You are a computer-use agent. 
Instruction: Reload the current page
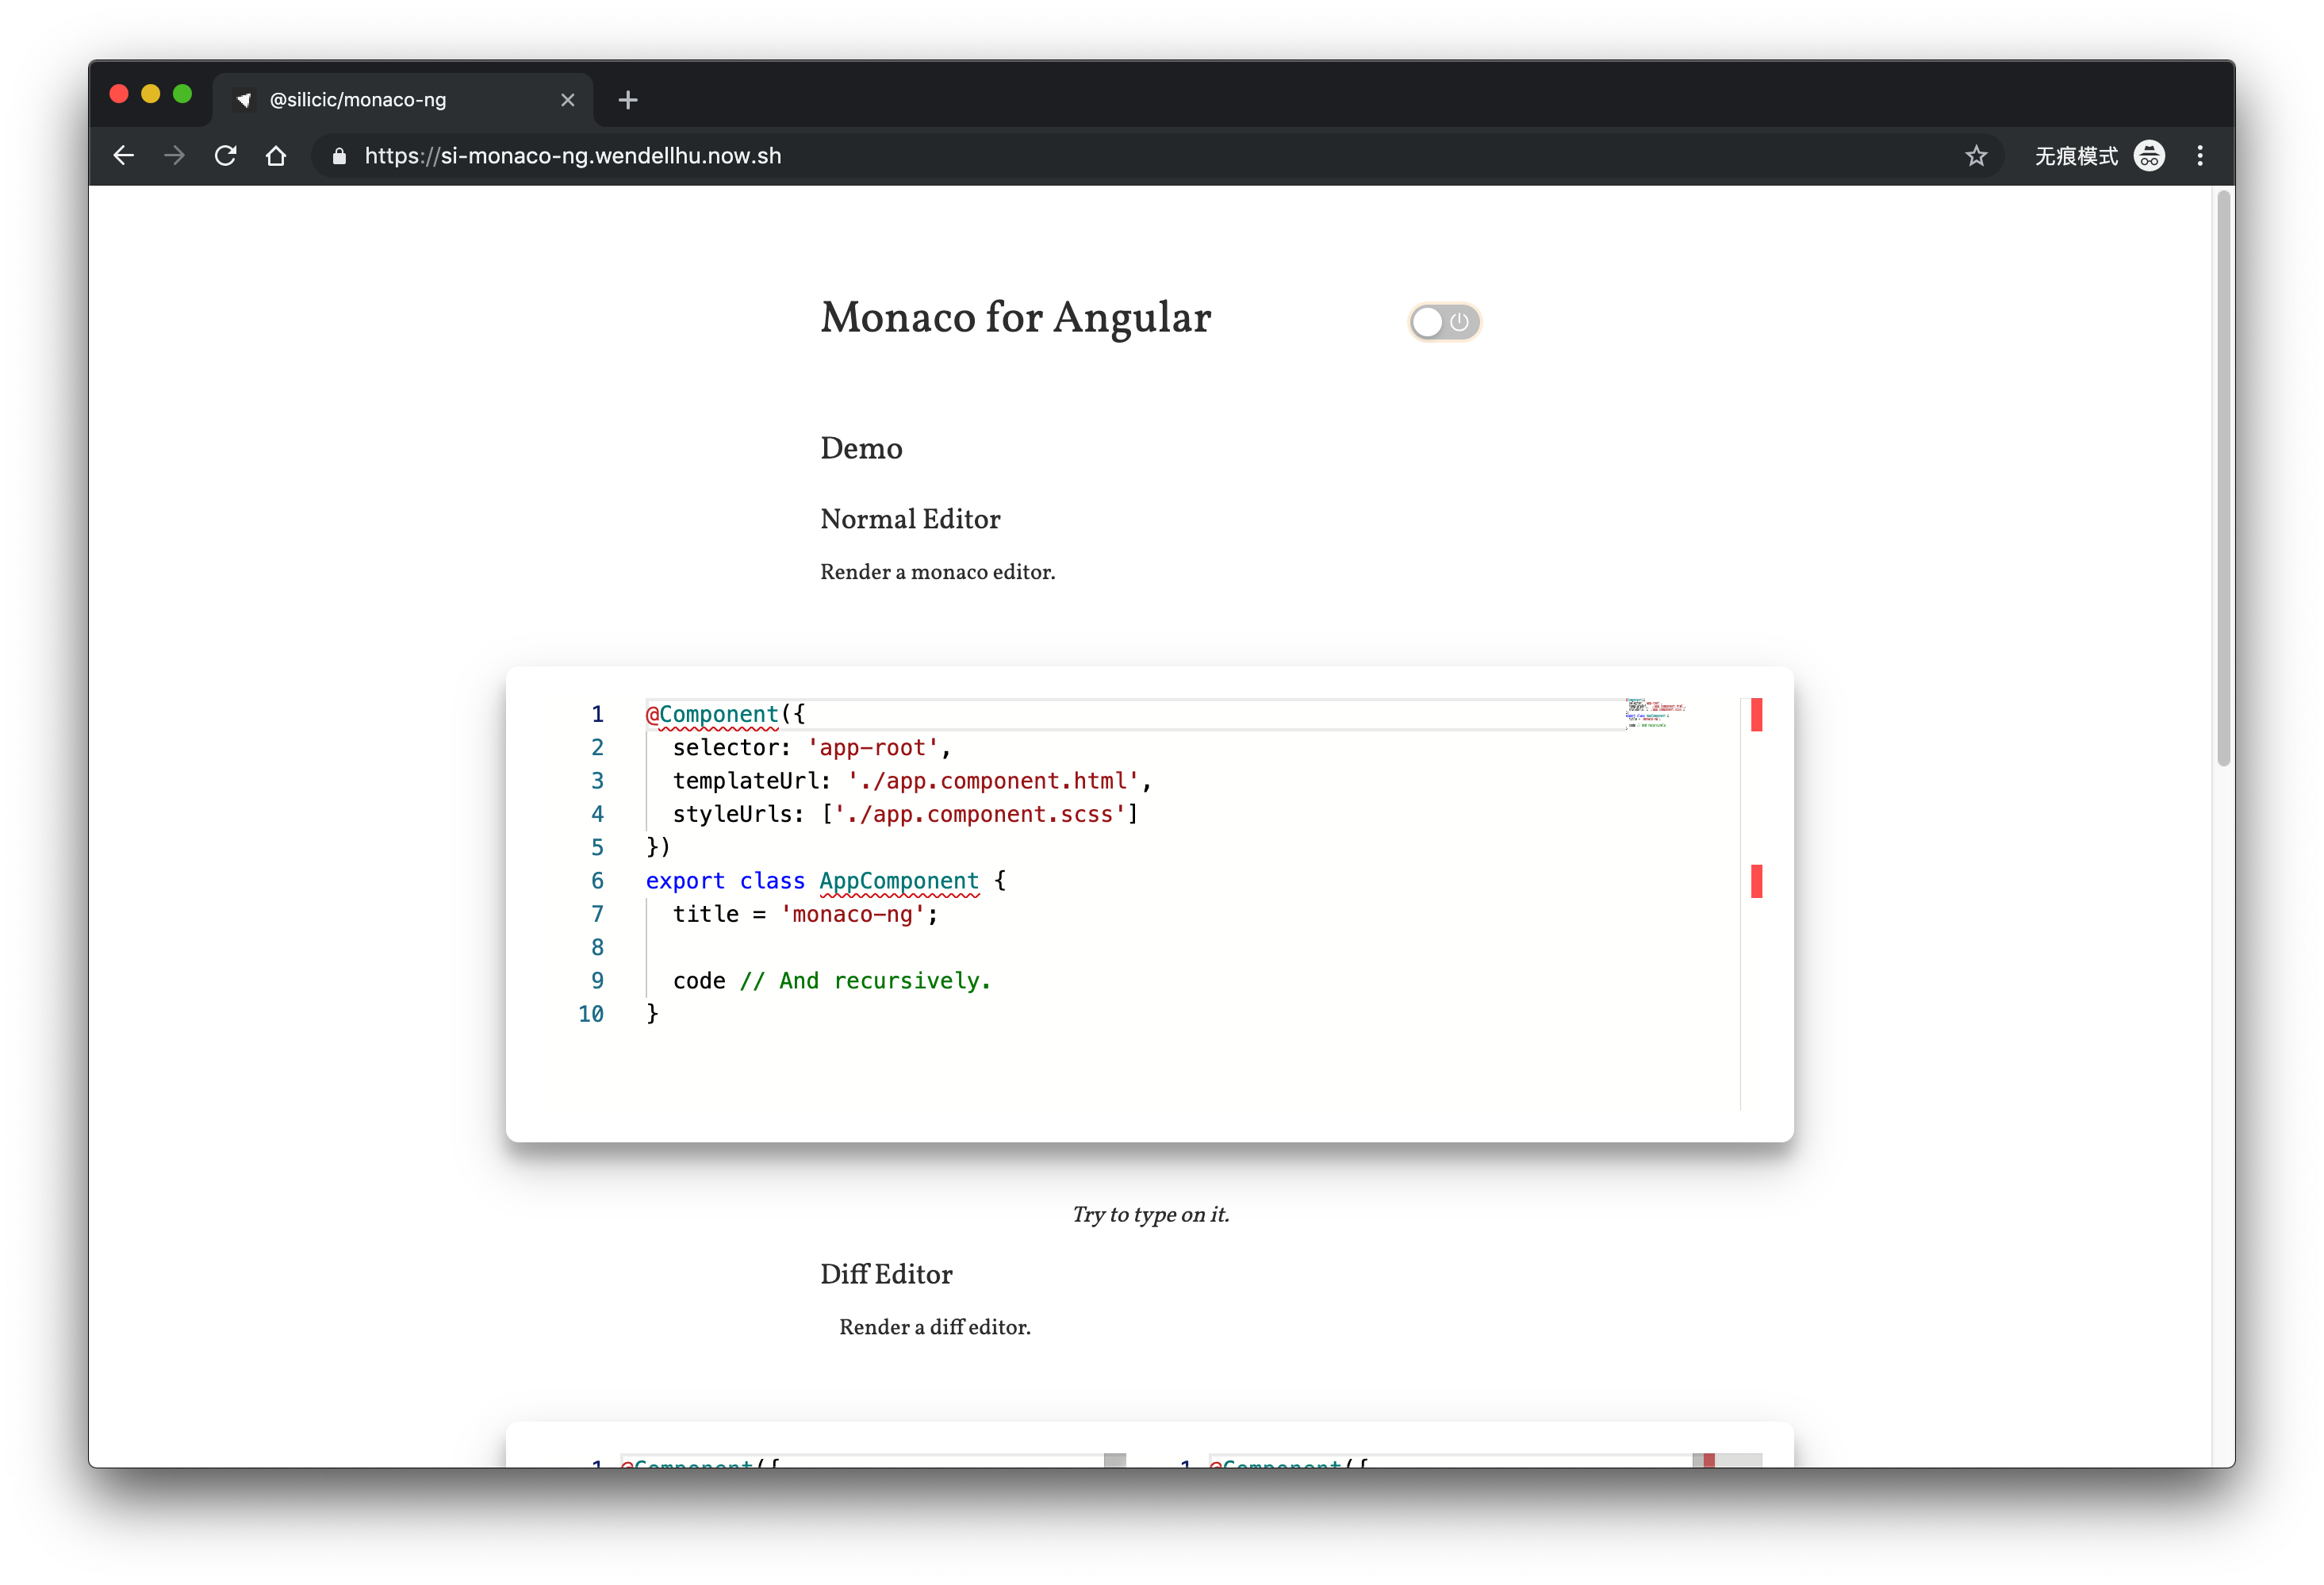point(226,156)
